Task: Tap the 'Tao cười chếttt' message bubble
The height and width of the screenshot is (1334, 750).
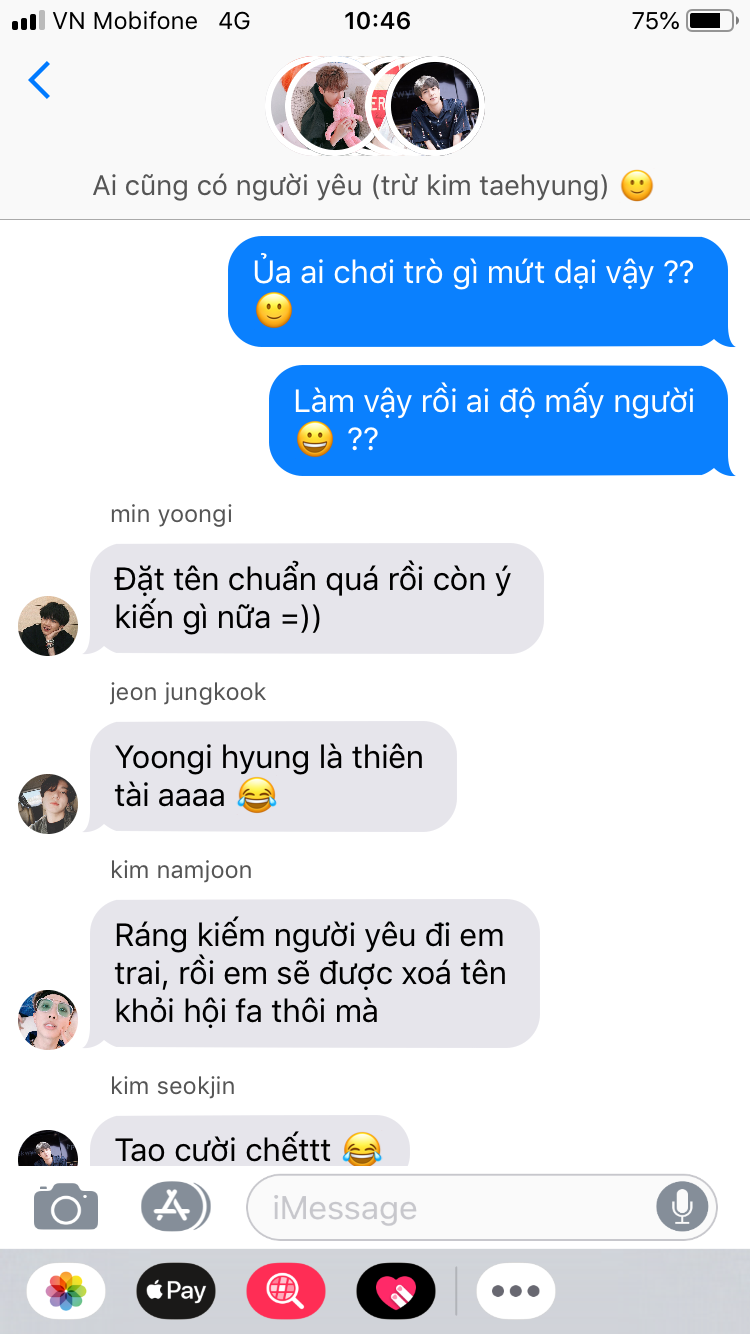Action: pyautogui.click(x=248, y=1142)
